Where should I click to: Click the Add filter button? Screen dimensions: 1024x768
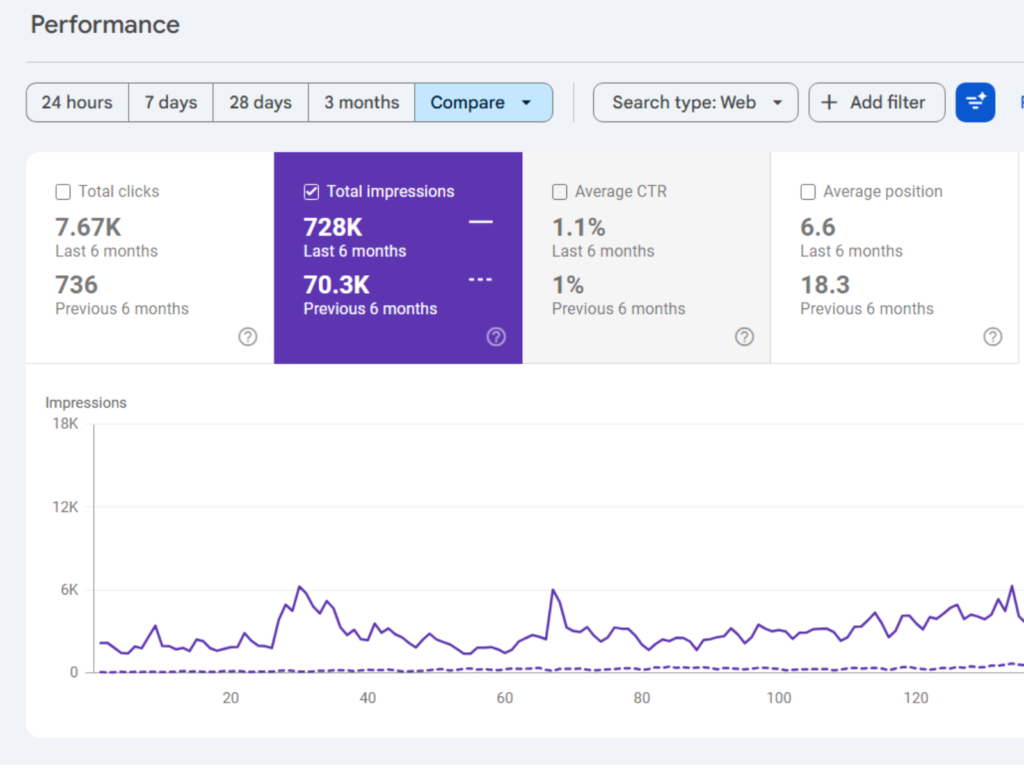click(877, 102)
